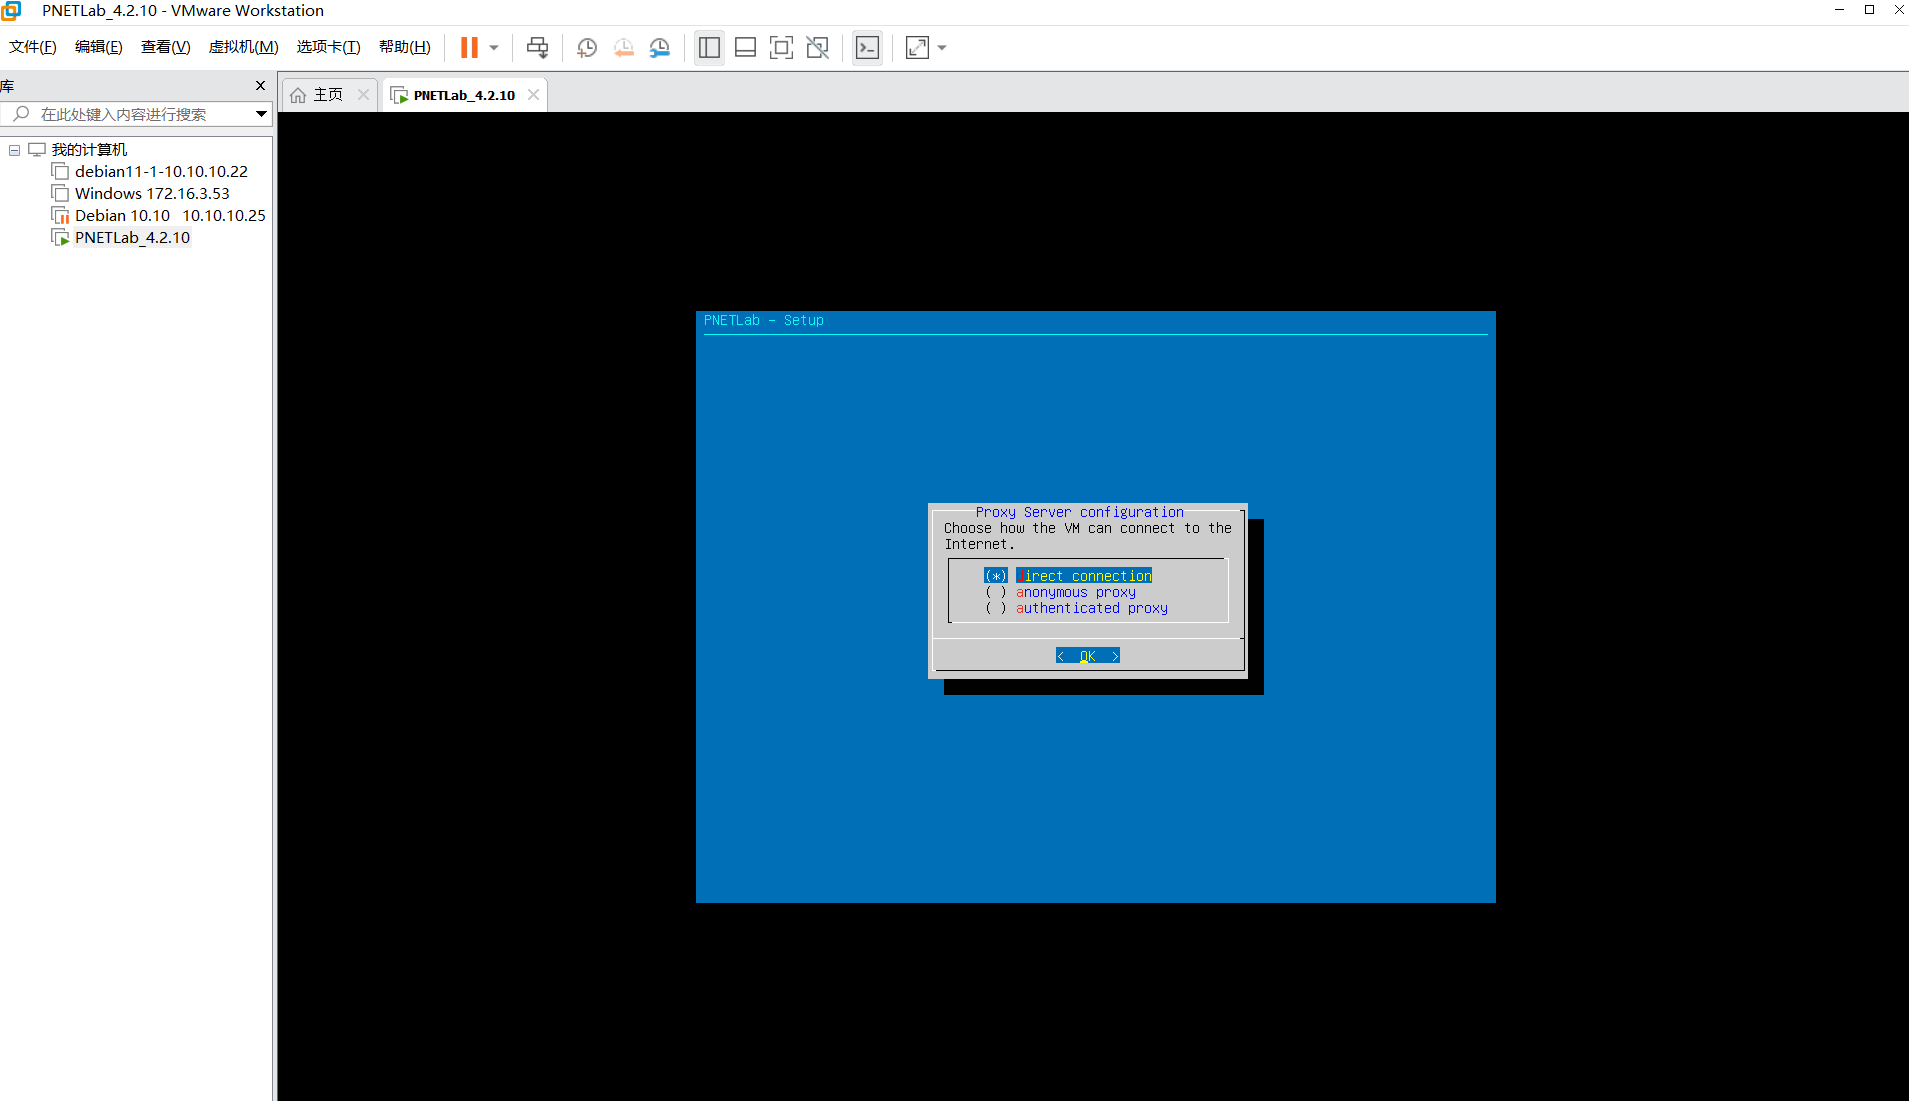Close the library panel

coord(260,86)
